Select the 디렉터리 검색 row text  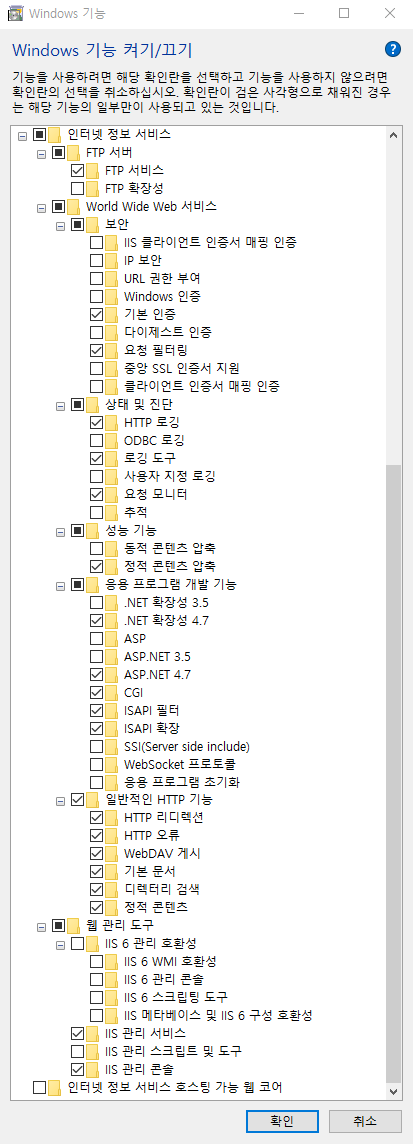pos(161,889)
